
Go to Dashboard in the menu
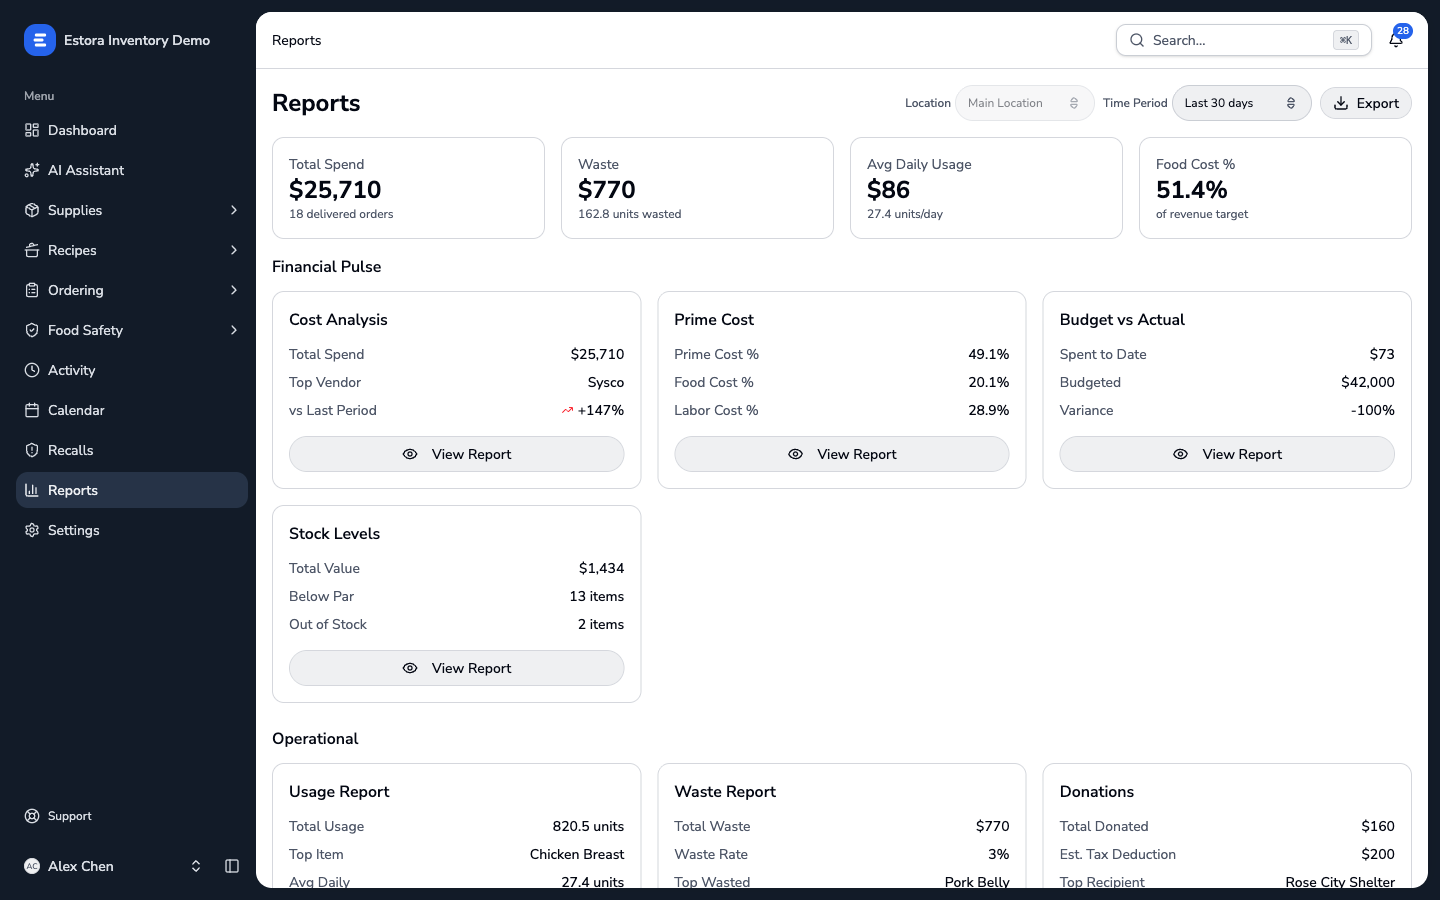[132, 130]
